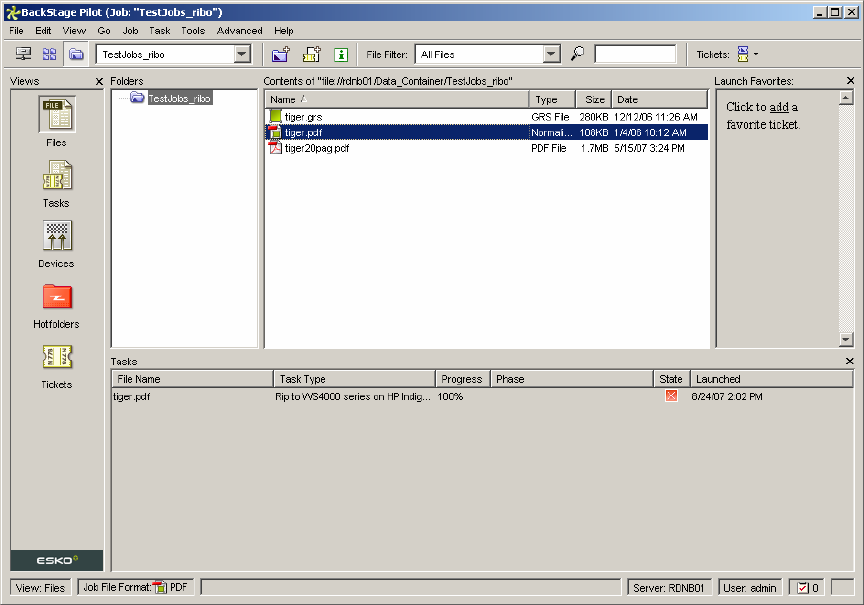This screenshot has height=605, width=864.
Task: Select the tiger.pdf file in contents
Action: 487,132
